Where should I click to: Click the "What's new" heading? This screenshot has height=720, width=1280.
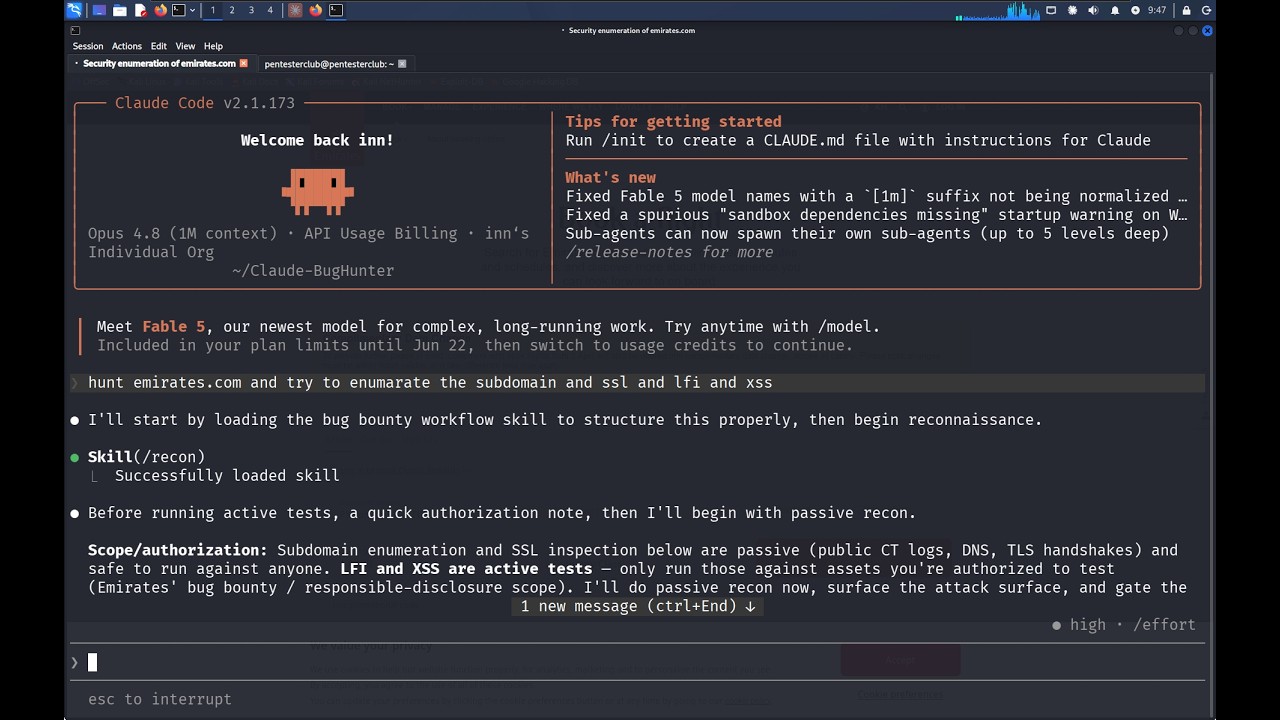[x=610, y=178]
